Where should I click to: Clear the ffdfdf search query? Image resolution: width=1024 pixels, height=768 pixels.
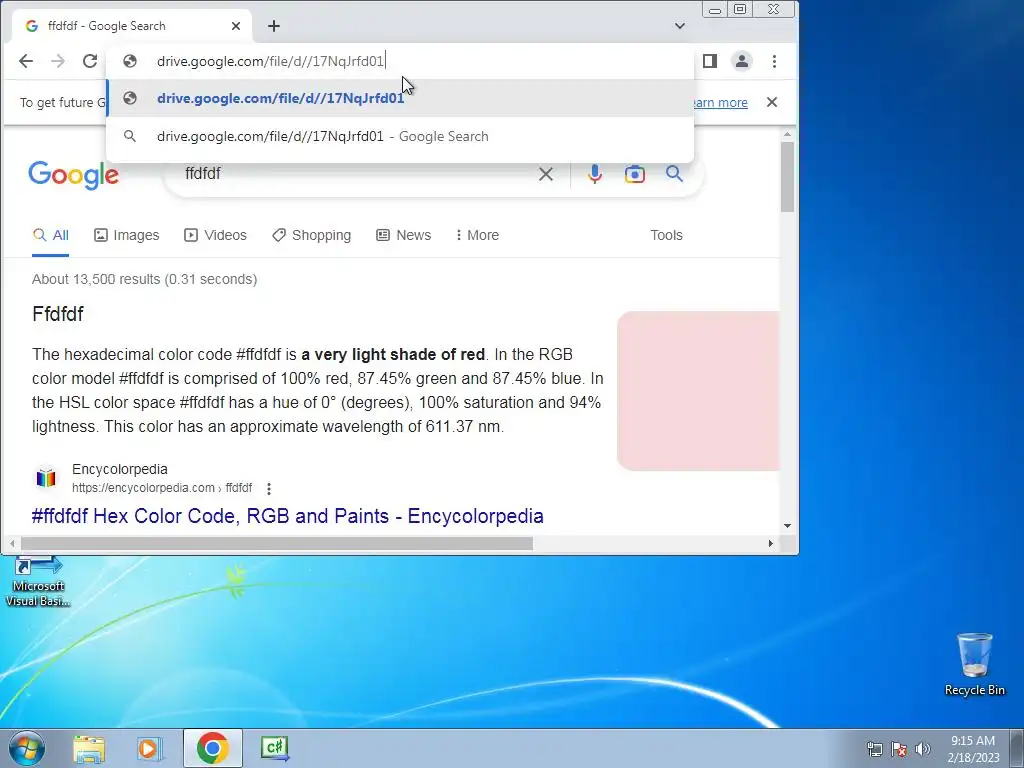point(545,174)
